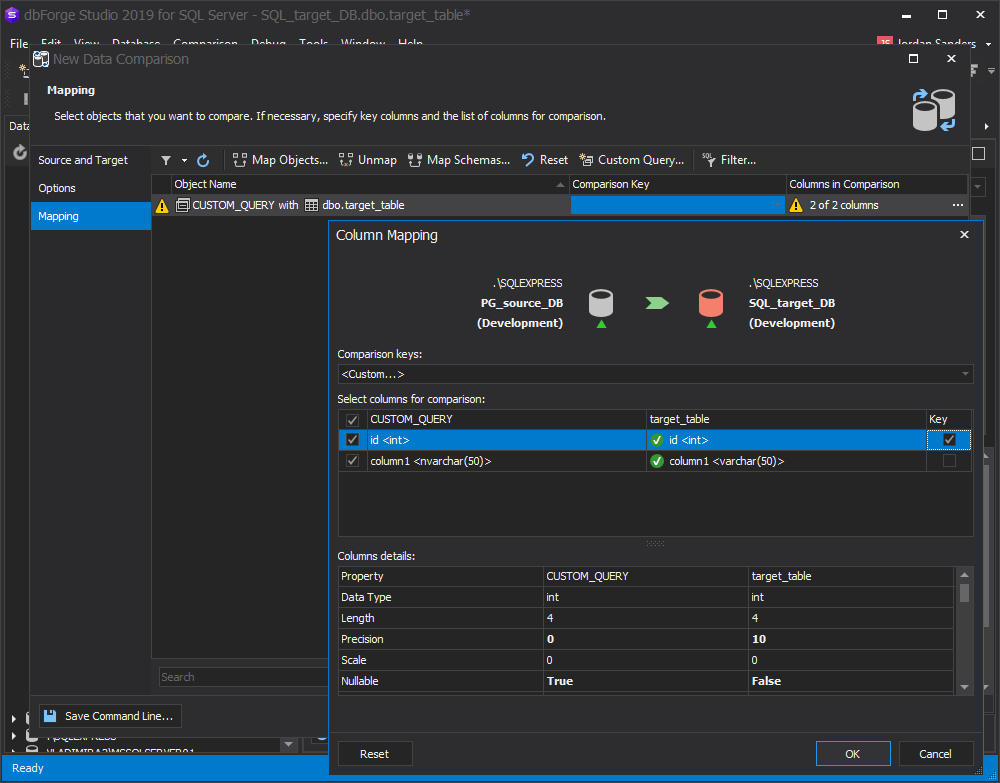The height and width of the screenshot is (783, 1000).
Task: Switch to the Source and Target page
Action: tap(91, 160)
